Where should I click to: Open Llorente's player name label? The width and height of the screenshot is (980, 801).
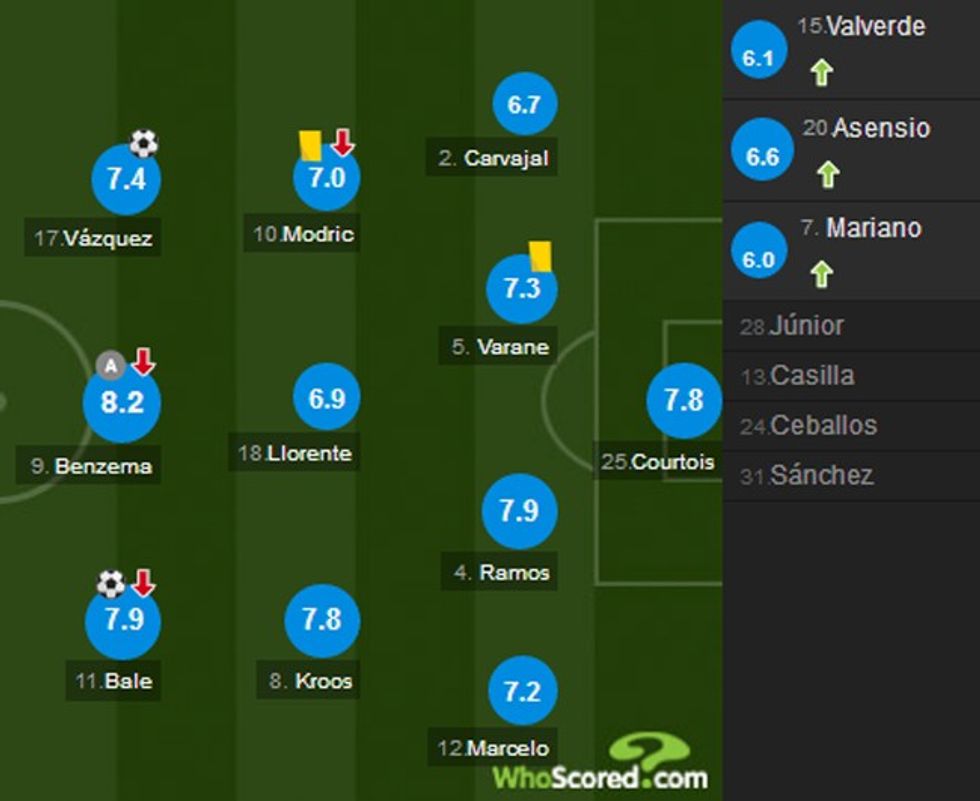pyautogui.click(x=295, y=453)
